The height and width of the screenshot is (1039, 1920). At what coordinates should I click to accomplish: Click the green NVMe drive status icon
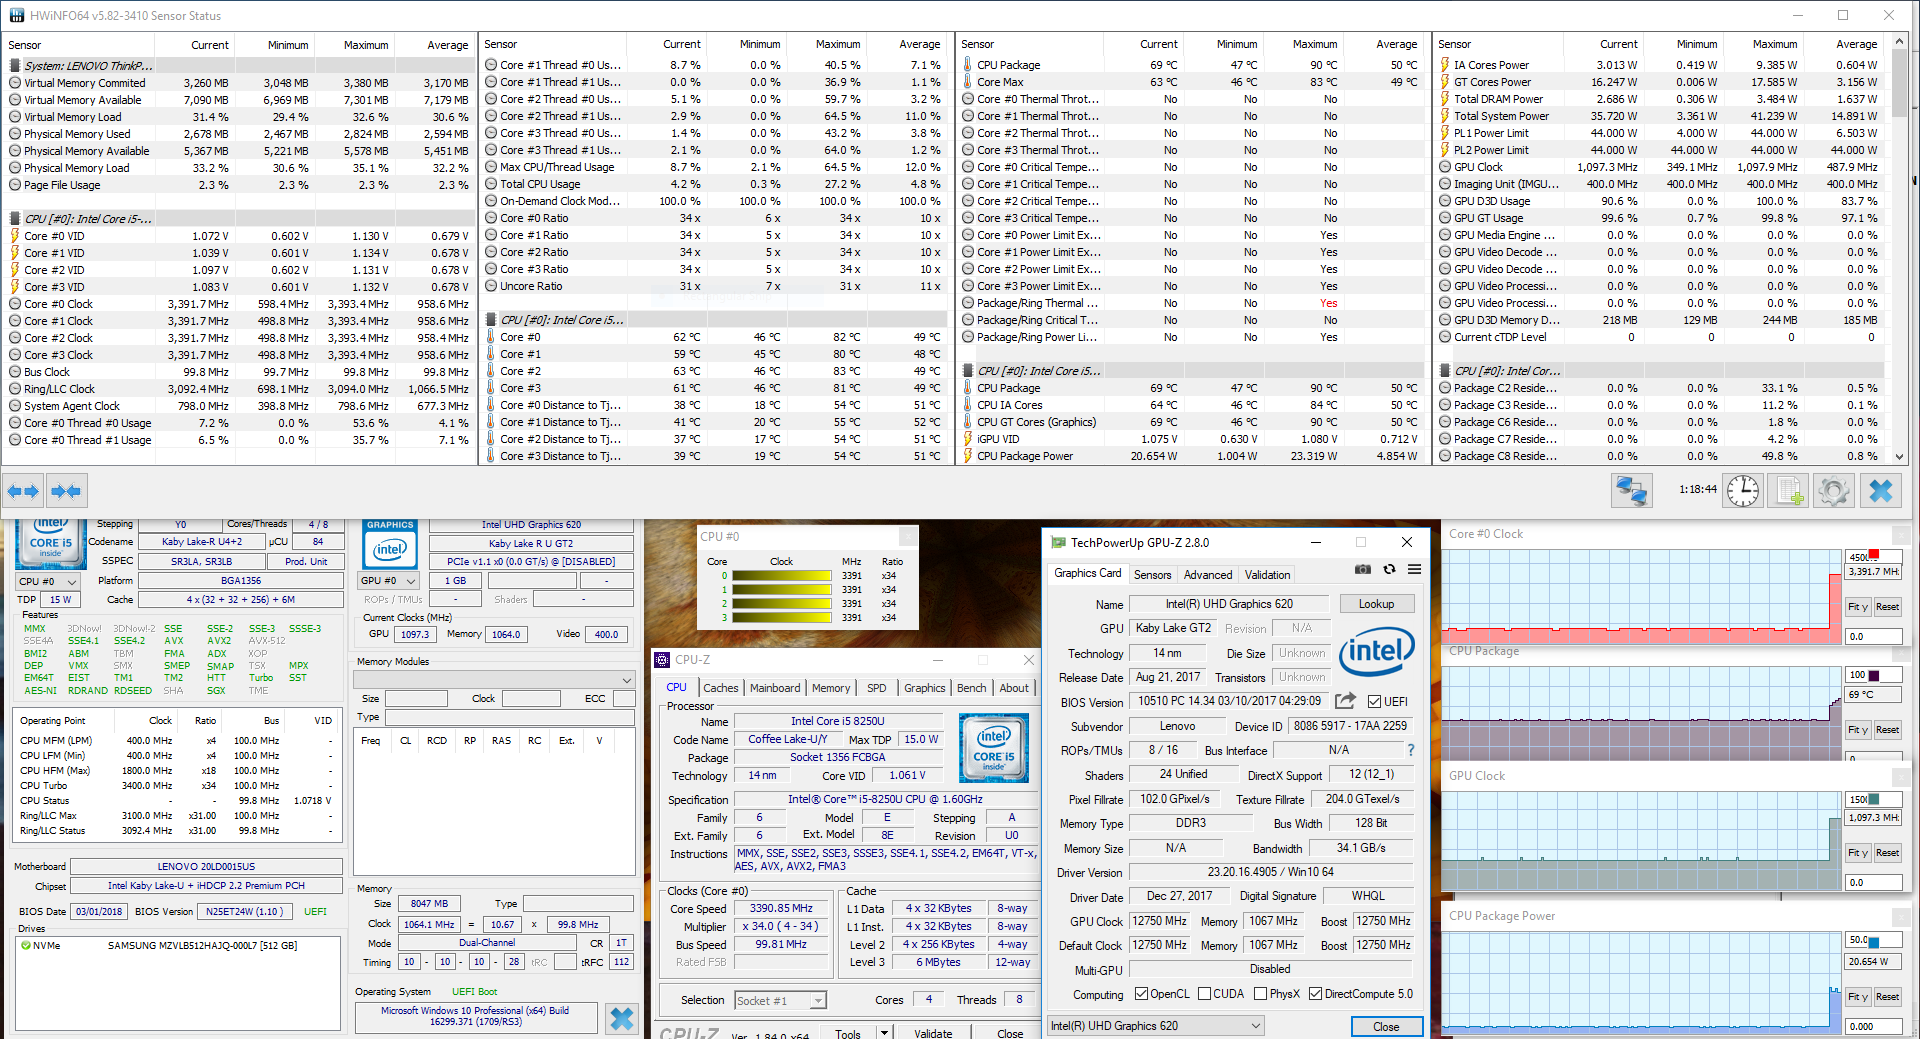(x=26, y=945)
